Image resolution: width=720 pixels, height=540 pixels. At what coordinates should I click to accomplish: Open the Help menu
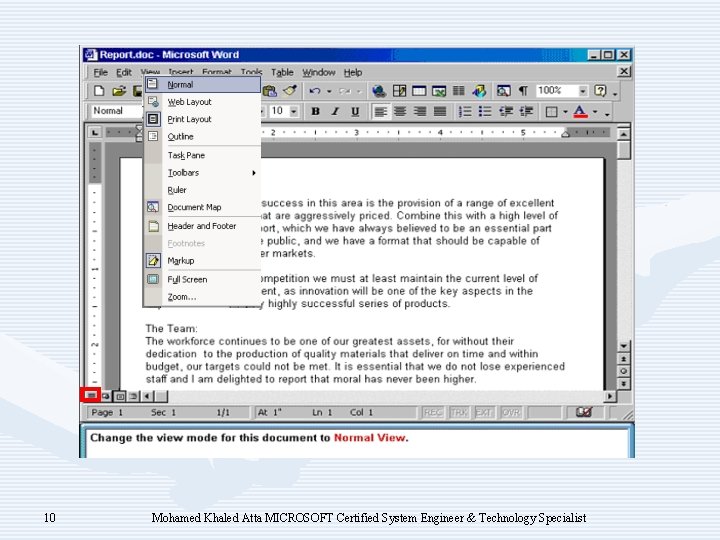[x=353, y=73]
